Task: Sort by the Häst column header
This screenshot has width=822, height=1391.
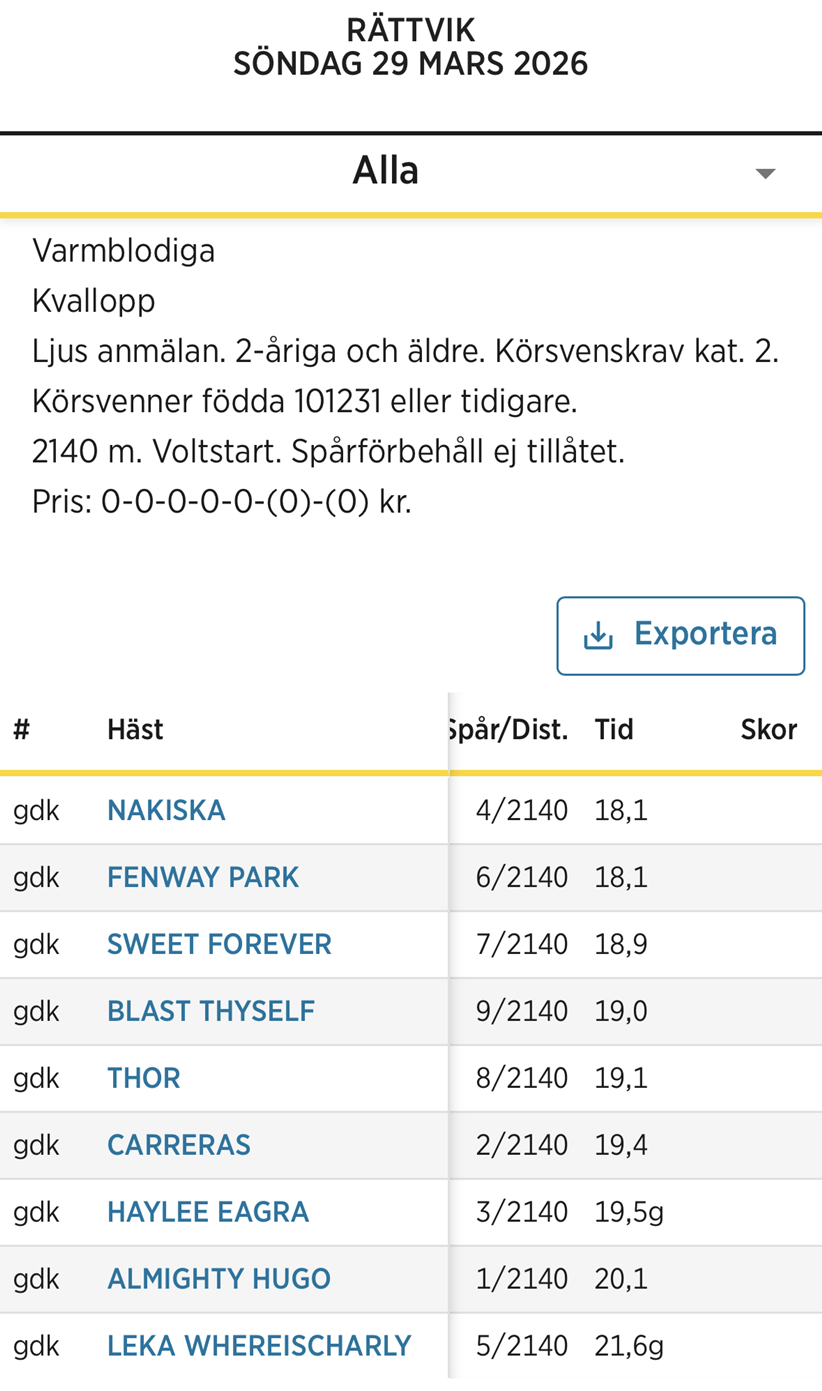Action: click(135, 730)
